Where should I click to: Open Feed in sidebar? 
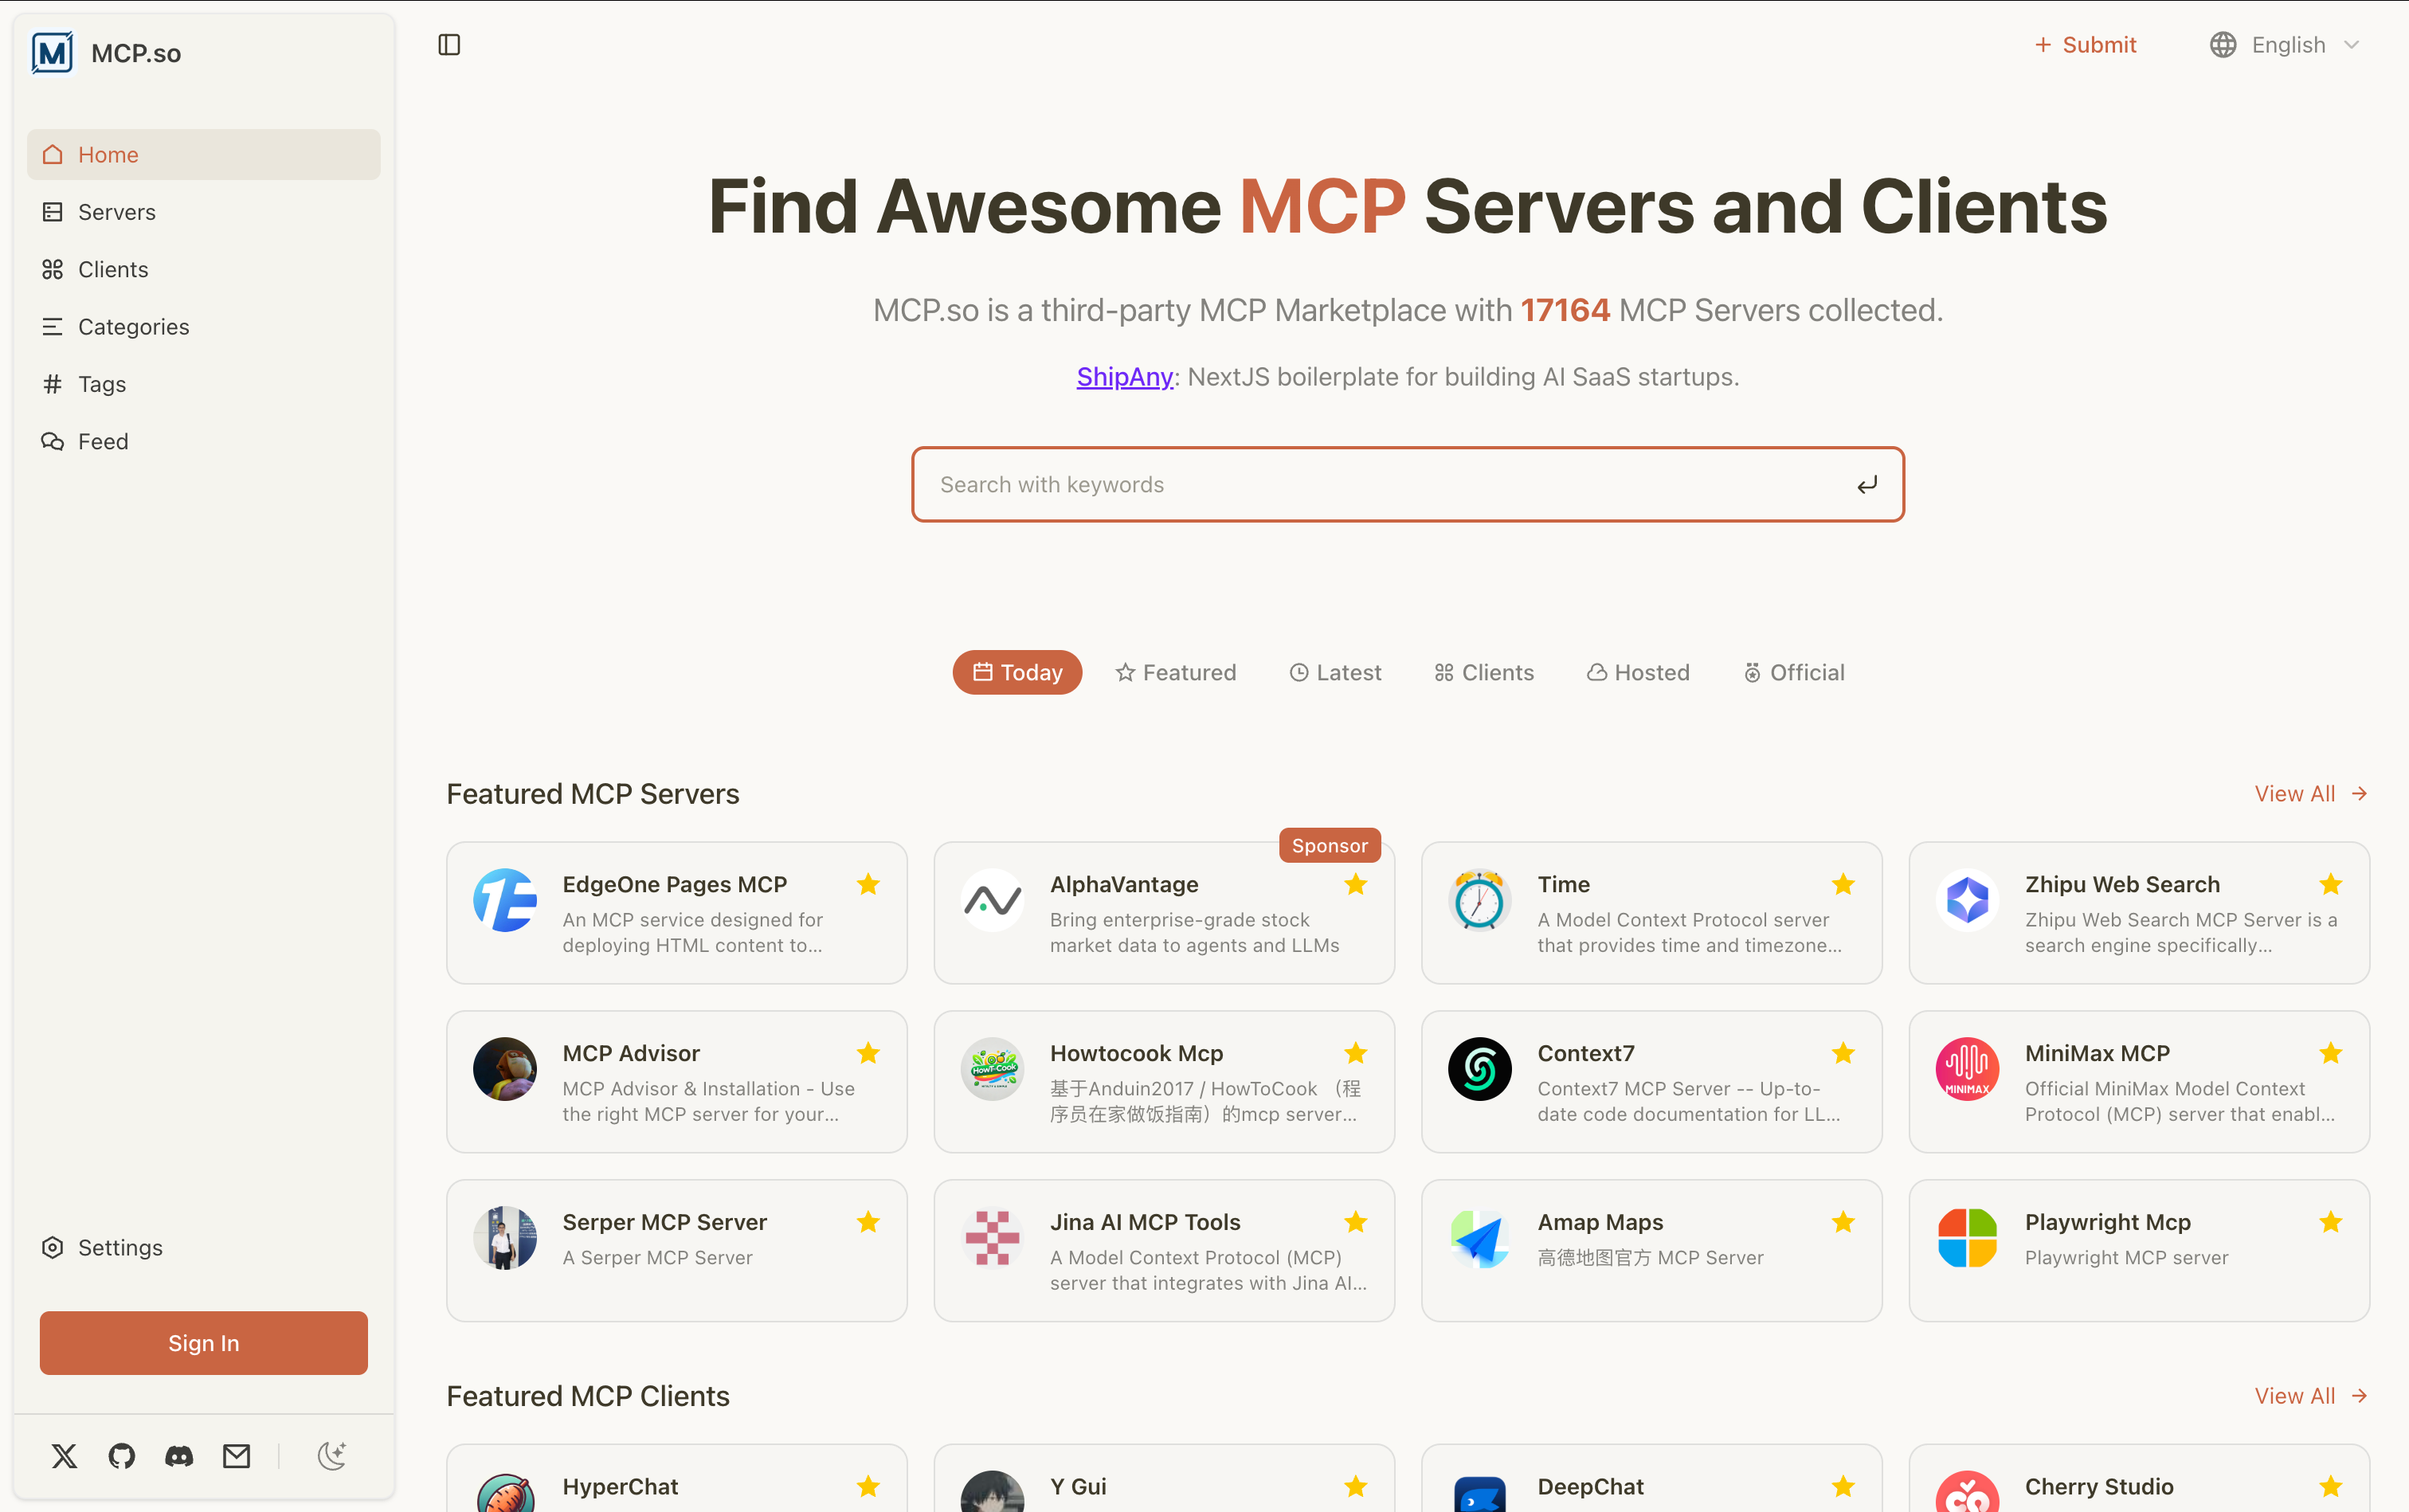click(x=204, y=441)
